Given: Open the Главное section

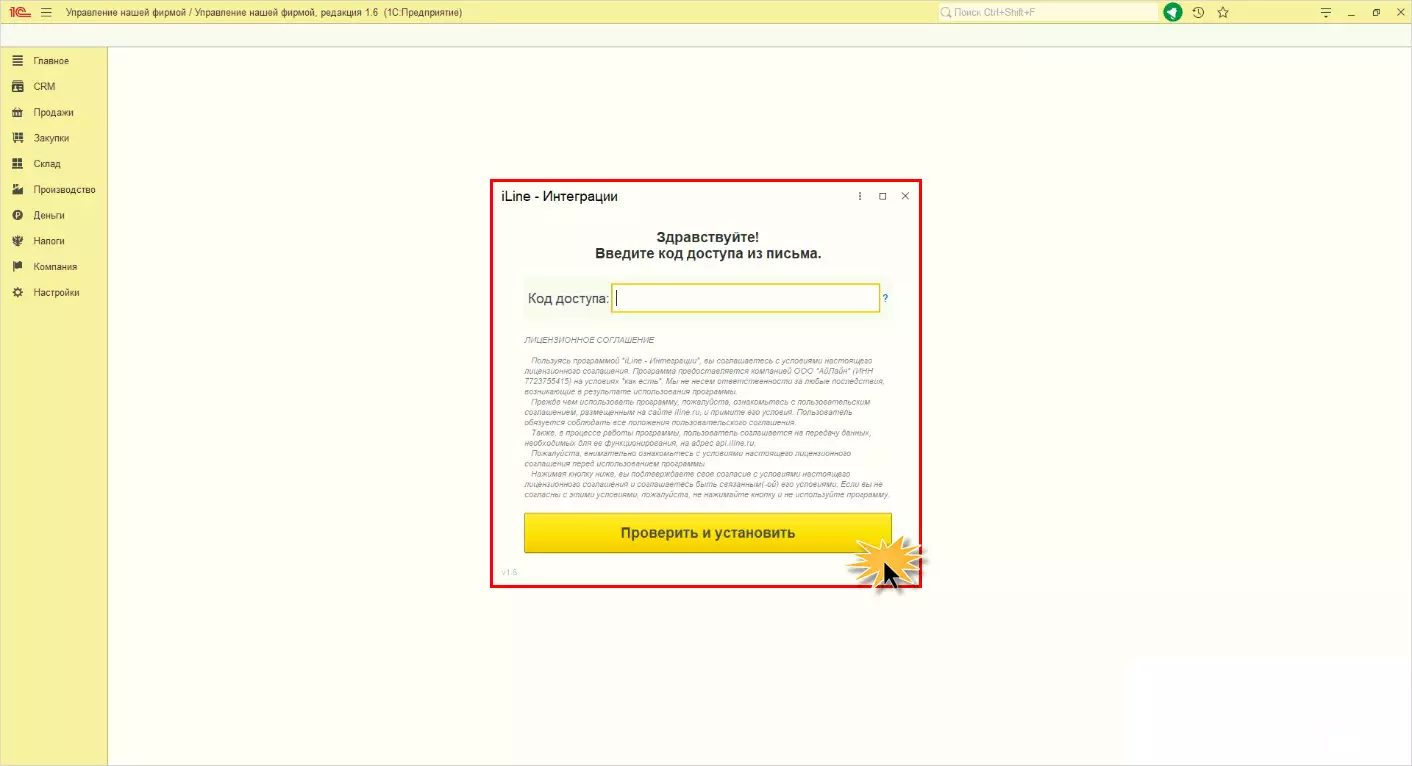Looking at the screenshot, I should (x=50, y=61).
